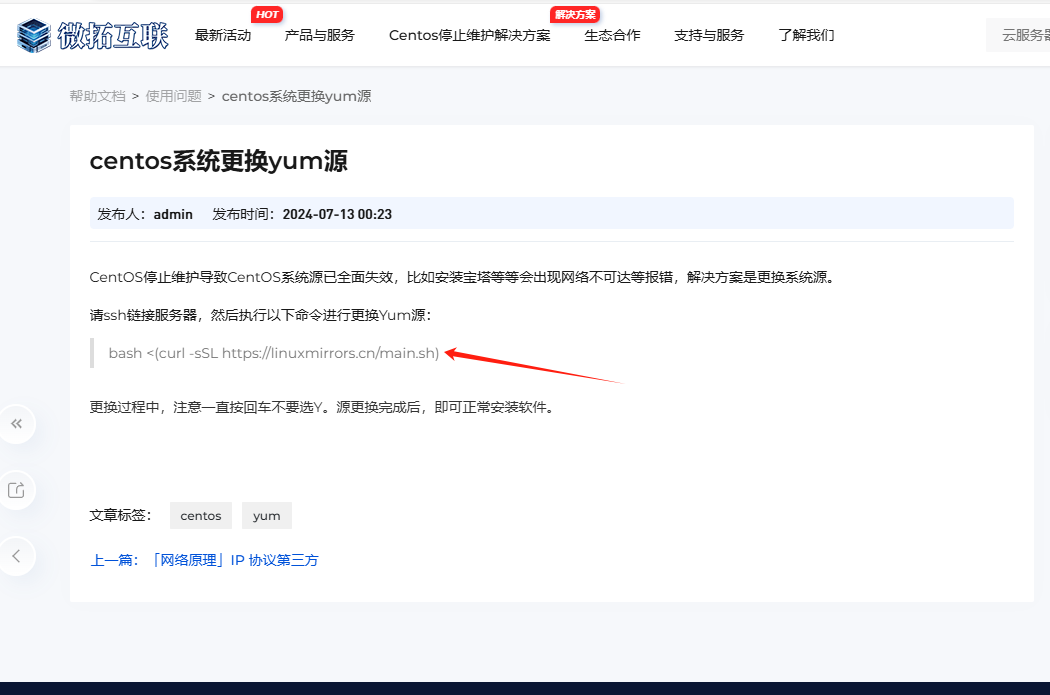Click the share icon on the left sidebar
This screenshot has width=1050, height=695.
point(16,490)
